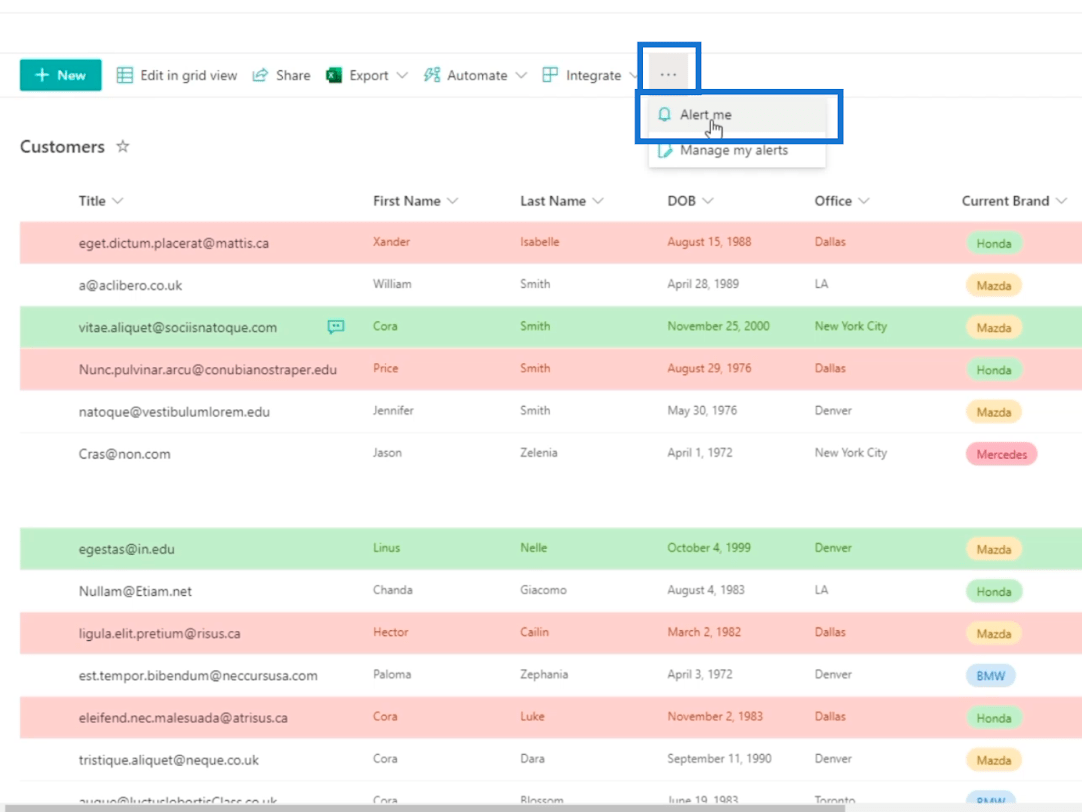Viewport: 1082px width, 812px height.
Task: Click the Integrate icon
Action: pos(550,75)
